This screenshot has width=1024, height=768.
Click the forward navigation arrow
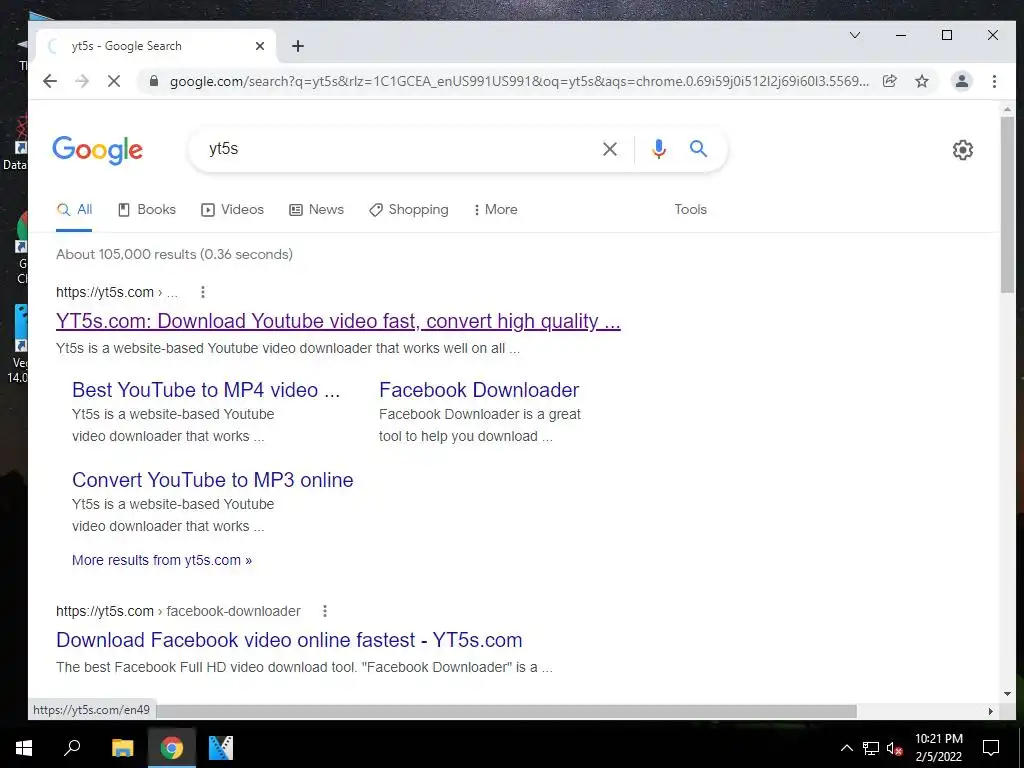82,81
